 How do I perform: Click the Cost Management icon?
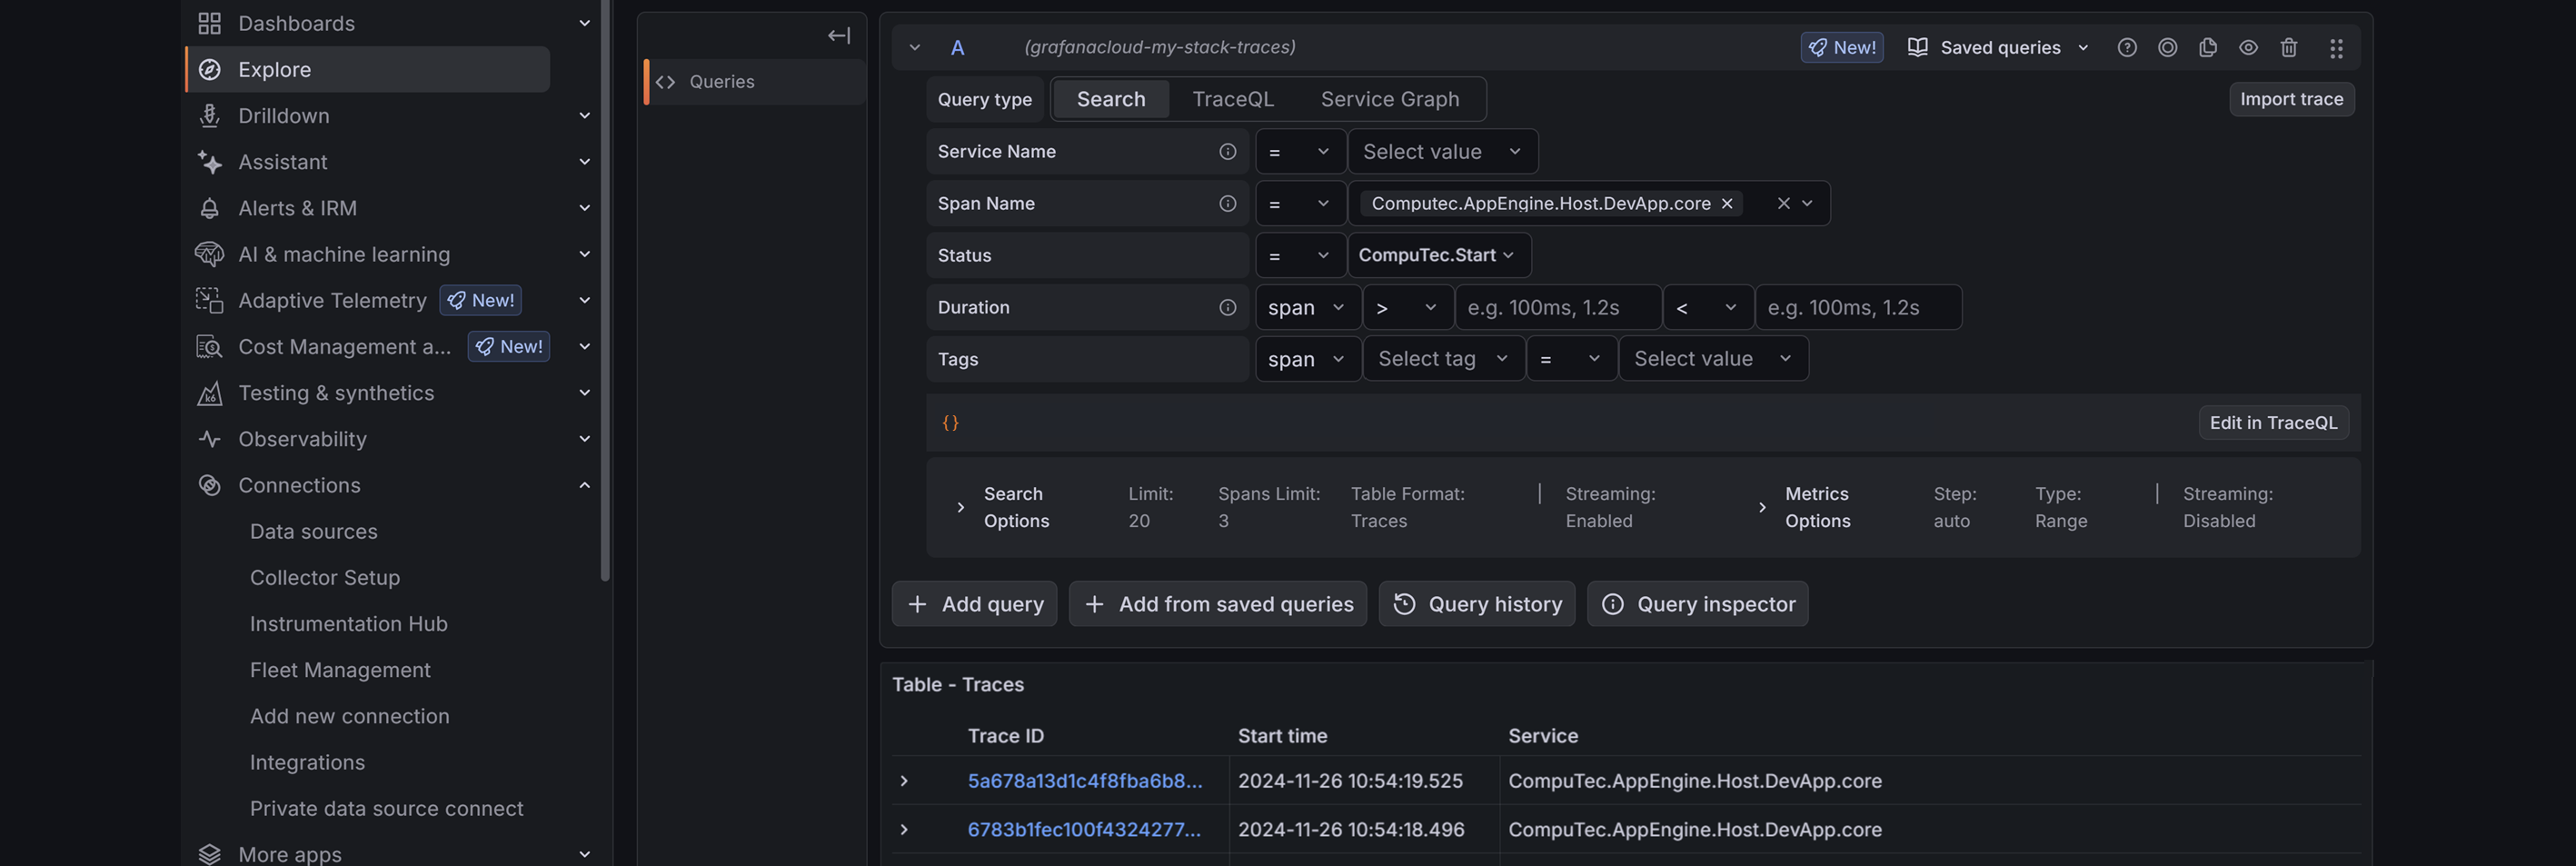pos(209,346)
